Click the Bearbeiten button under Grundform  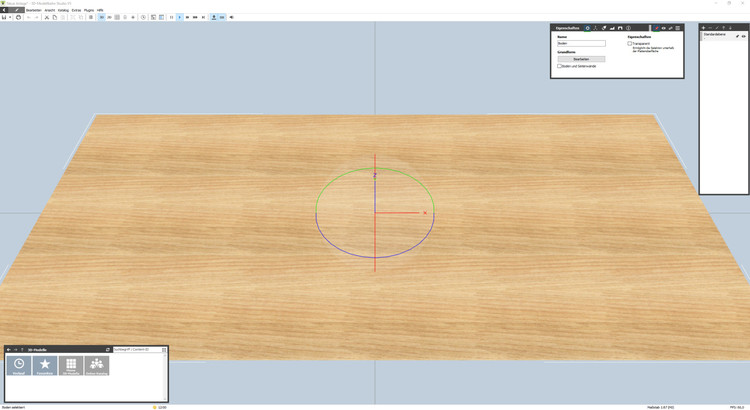pyautogui.click(x=581, y=59)
